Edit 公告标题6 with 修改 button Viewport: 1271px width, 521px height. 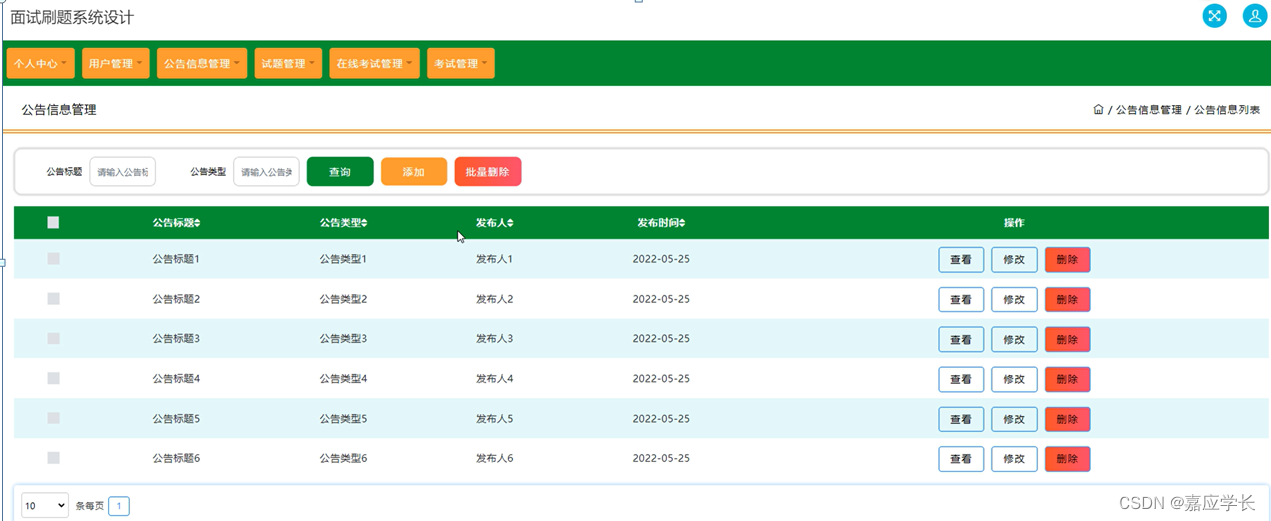pos(1014,459)
